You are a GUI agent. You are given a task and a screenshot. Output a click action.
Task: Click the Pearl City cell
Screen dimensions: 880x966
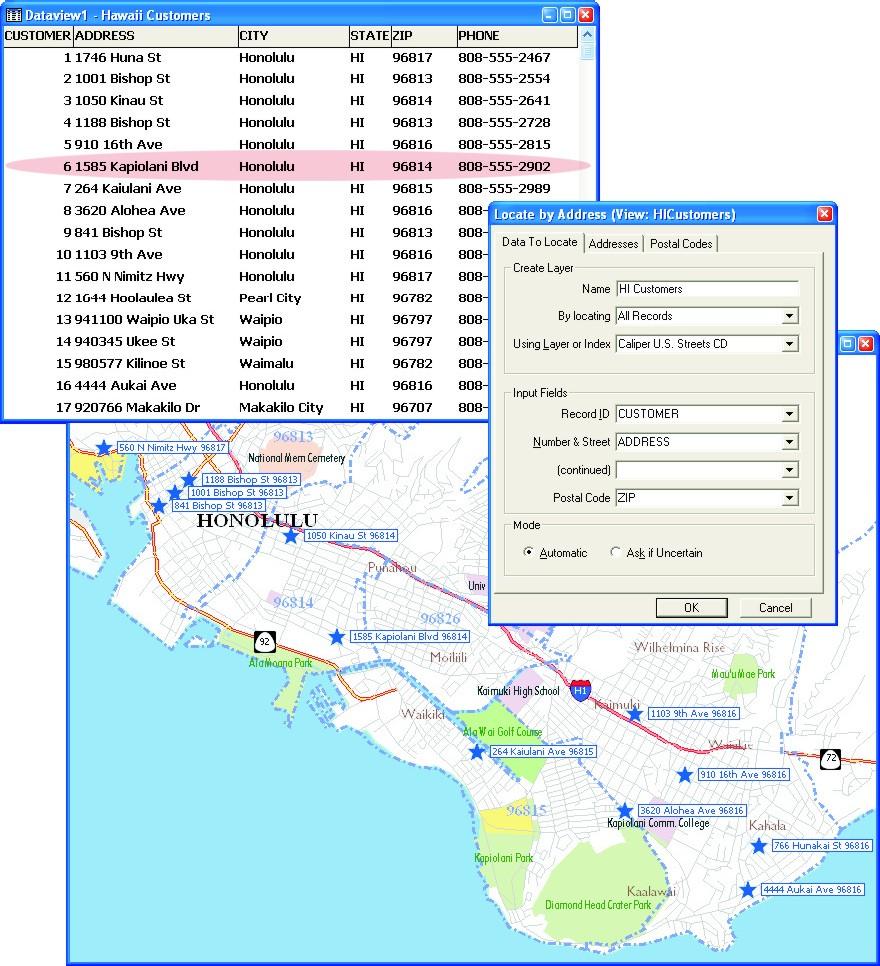pos(270,298)
